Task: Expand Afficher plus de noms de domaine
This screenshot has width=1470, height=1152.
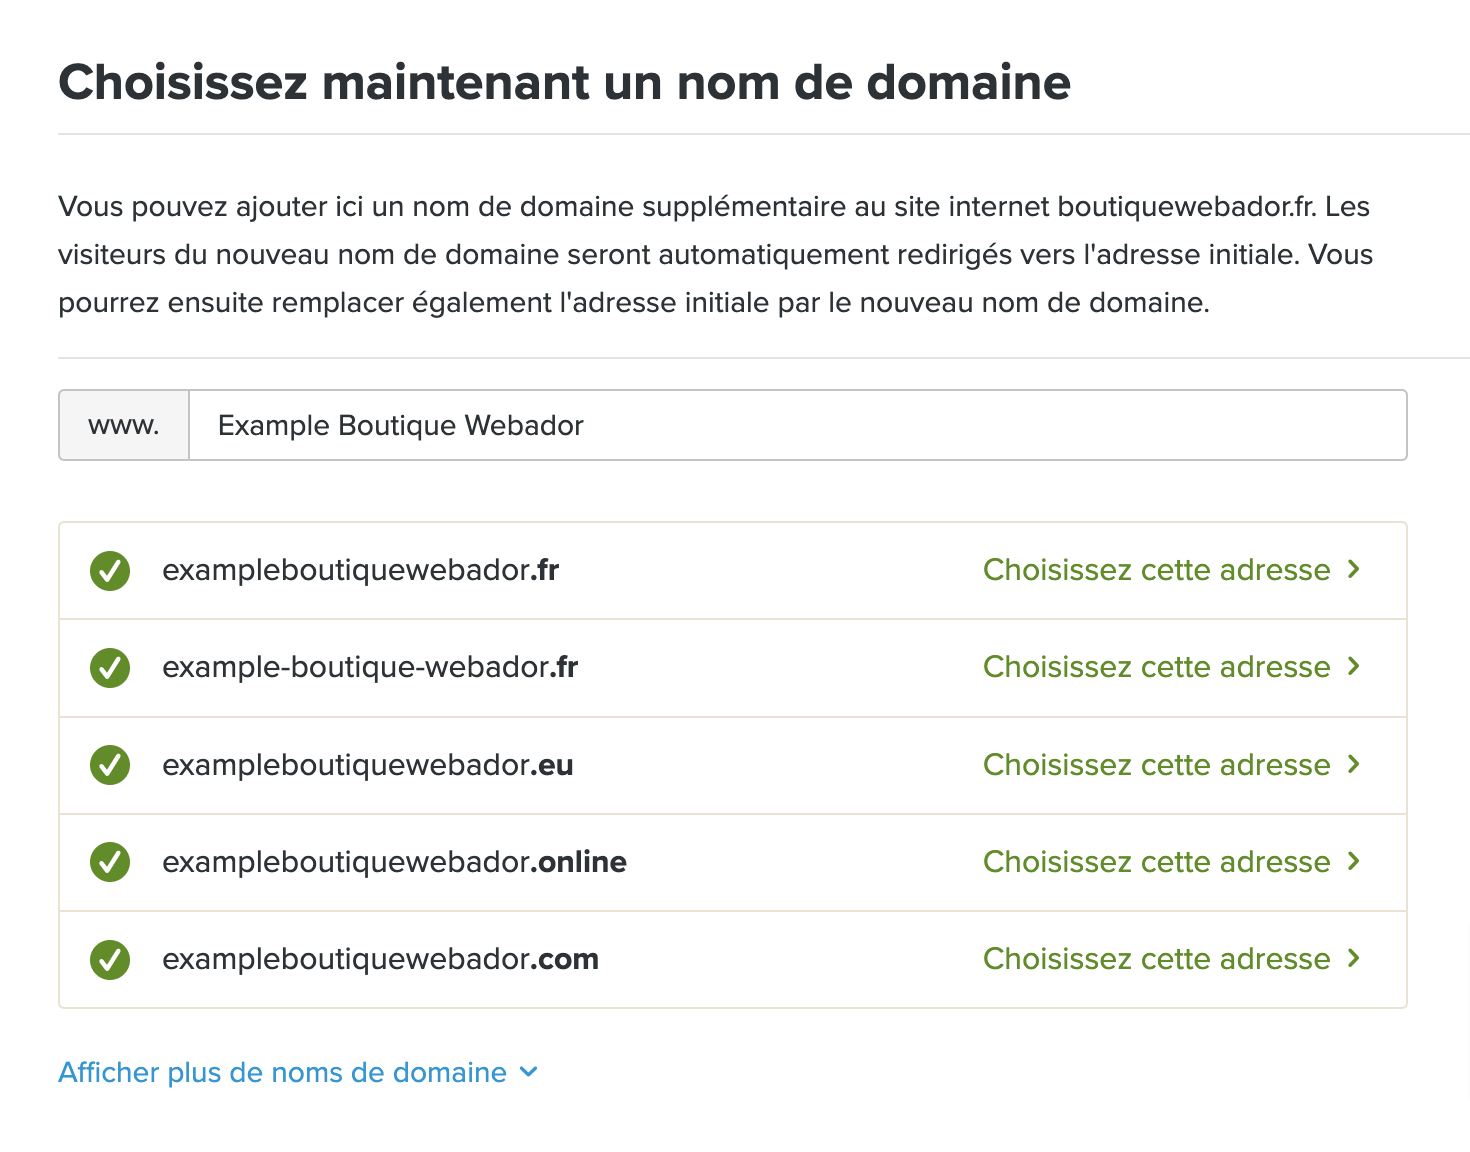Action: point(298,1073)
